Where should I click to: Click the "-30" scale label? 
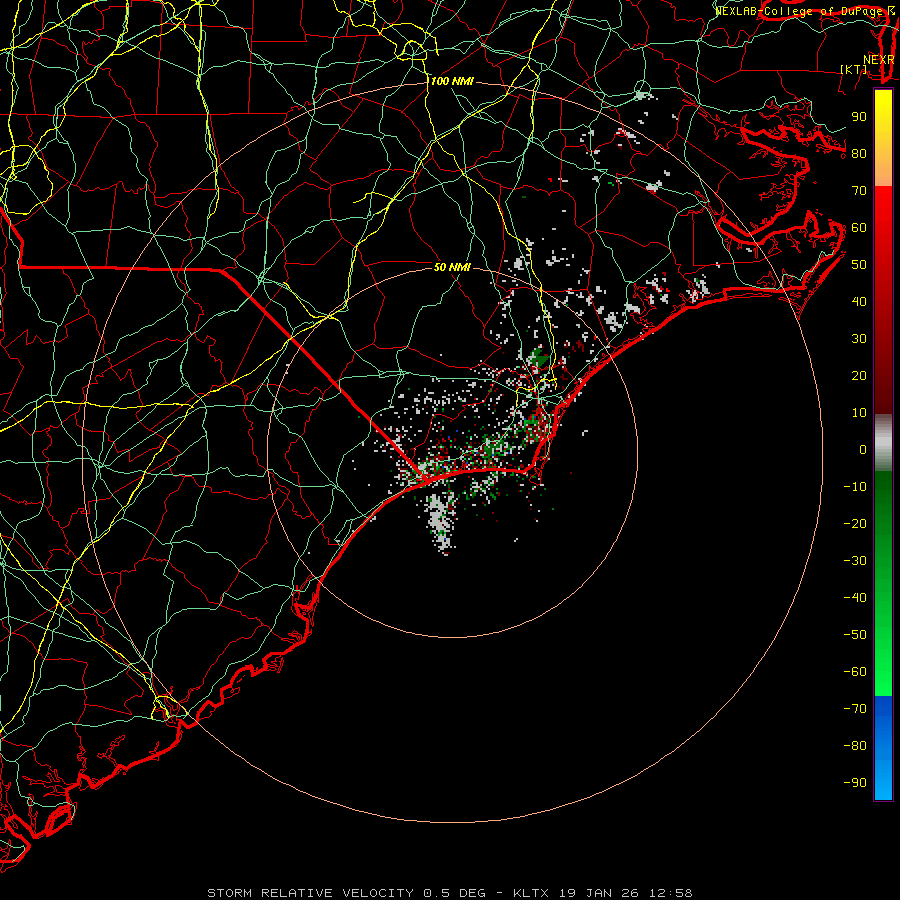coord(855,561)
